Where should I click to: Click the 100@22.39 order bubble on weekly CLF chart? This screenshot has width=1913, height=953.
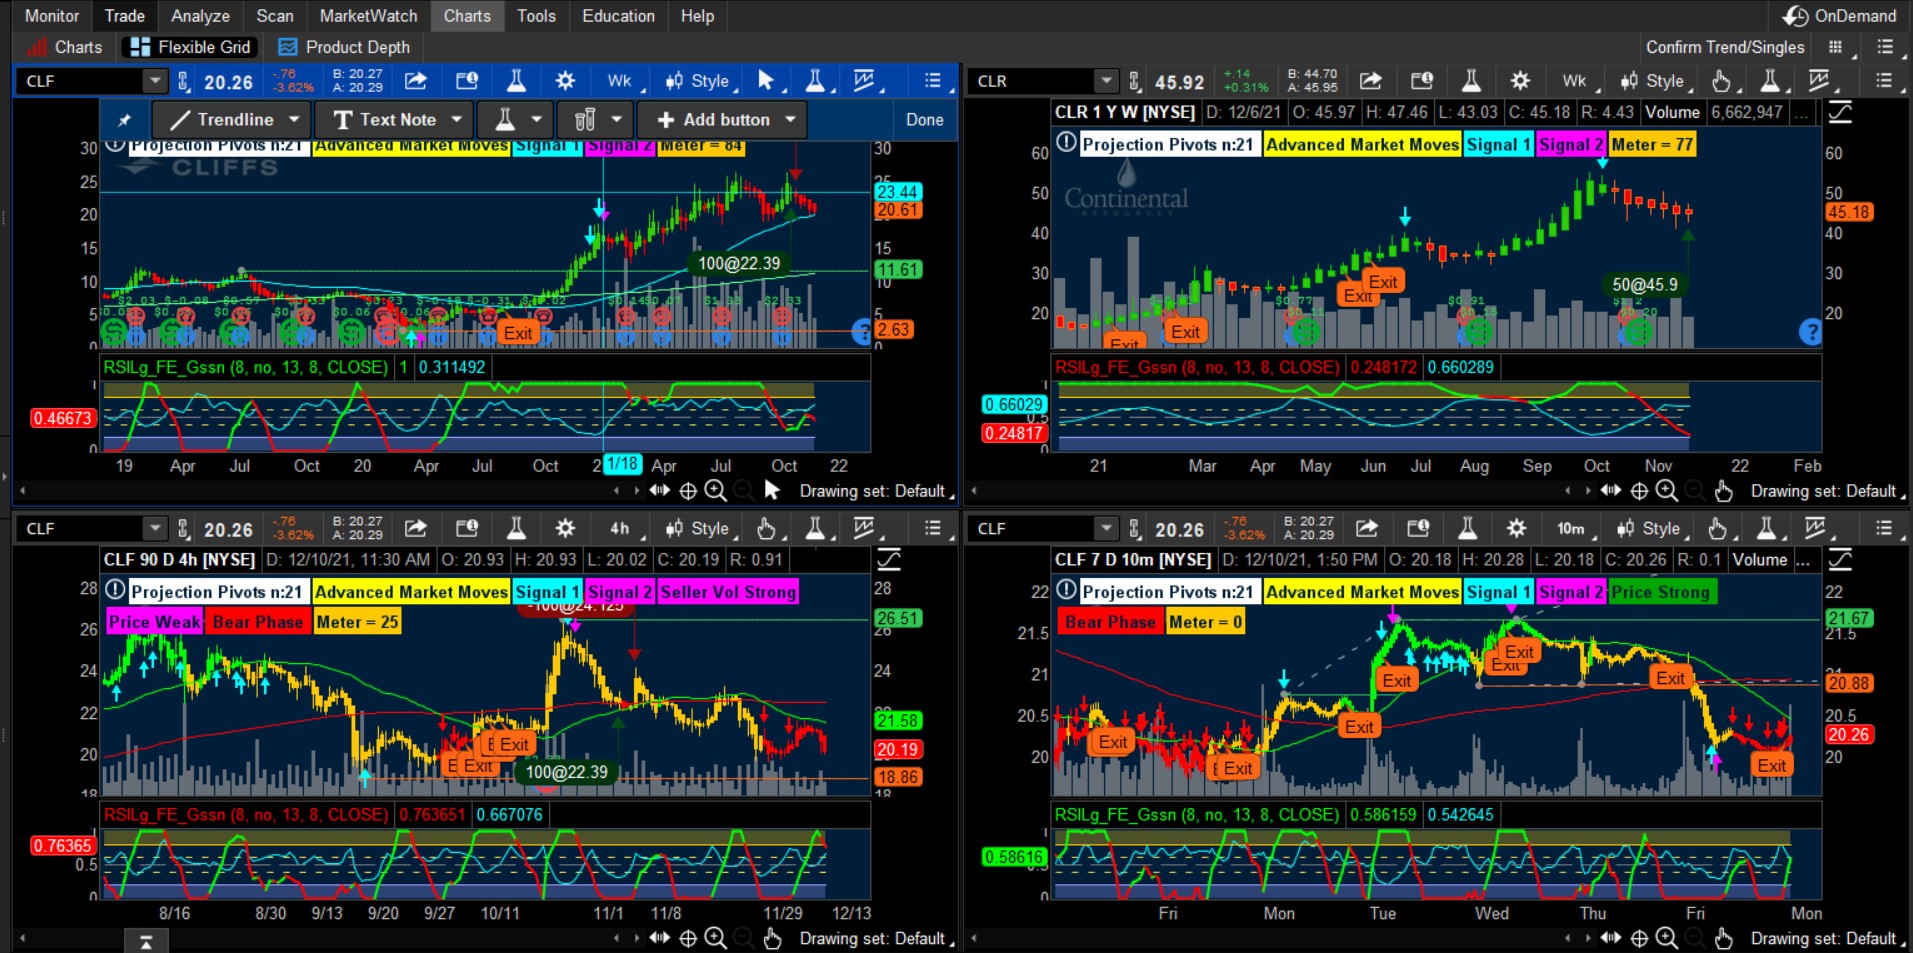(x=739, y=264)
